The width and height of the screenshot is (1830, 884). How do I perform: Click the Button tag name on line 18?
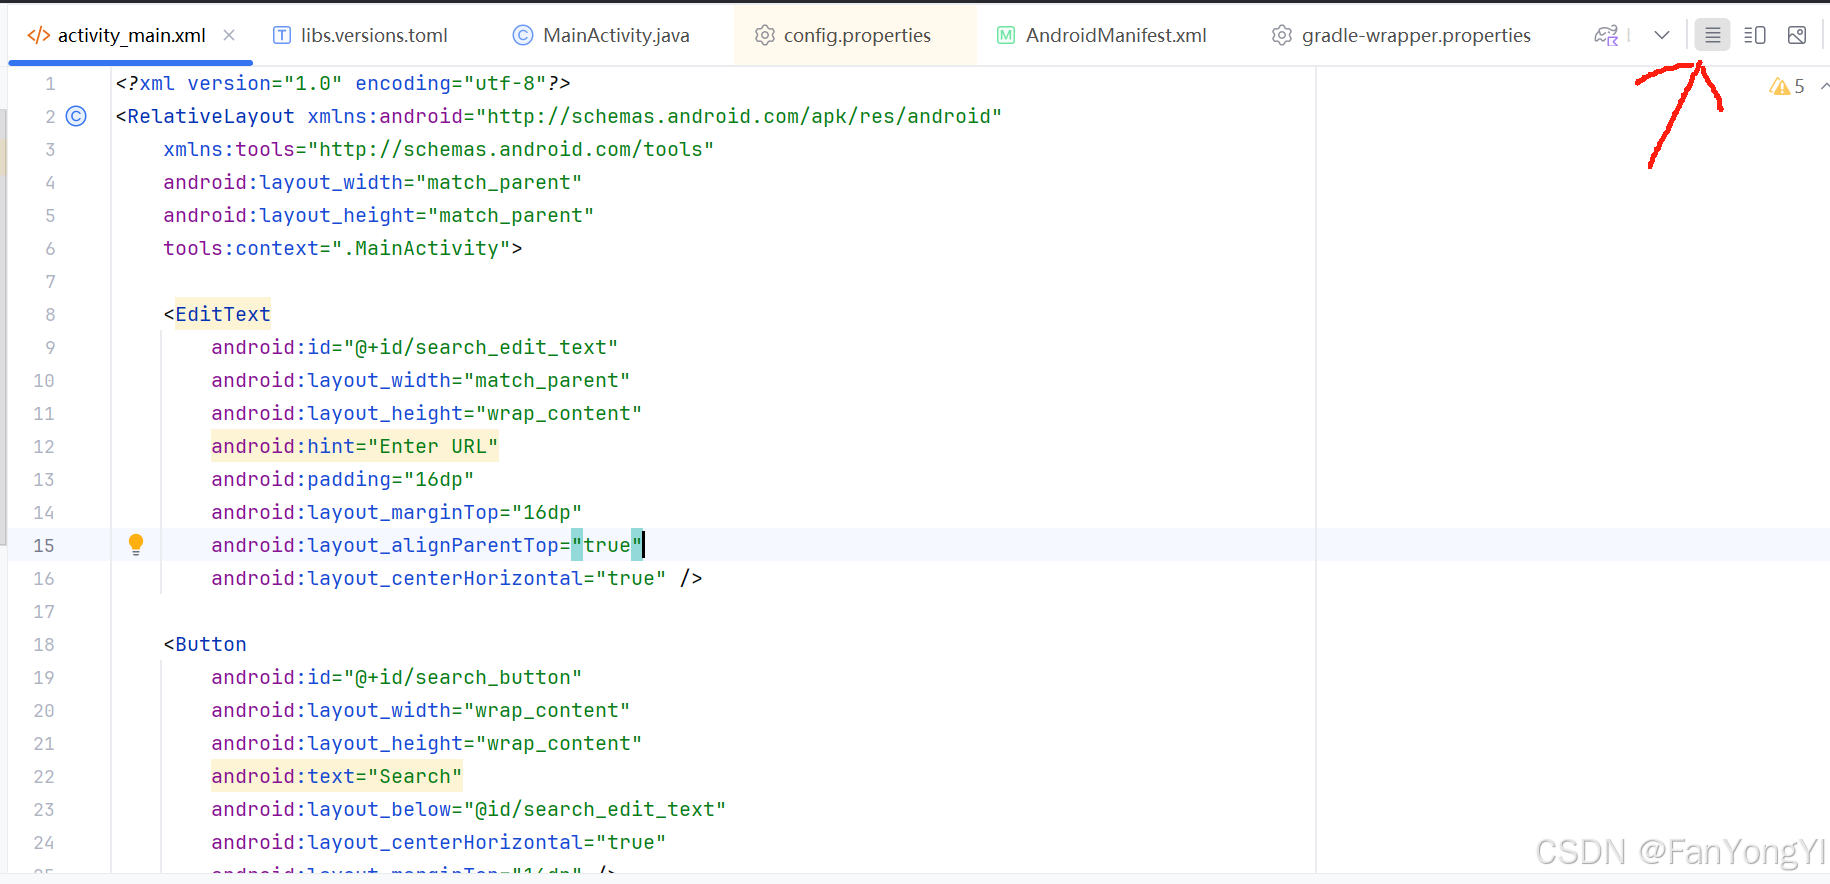click(x=211, y=645)
